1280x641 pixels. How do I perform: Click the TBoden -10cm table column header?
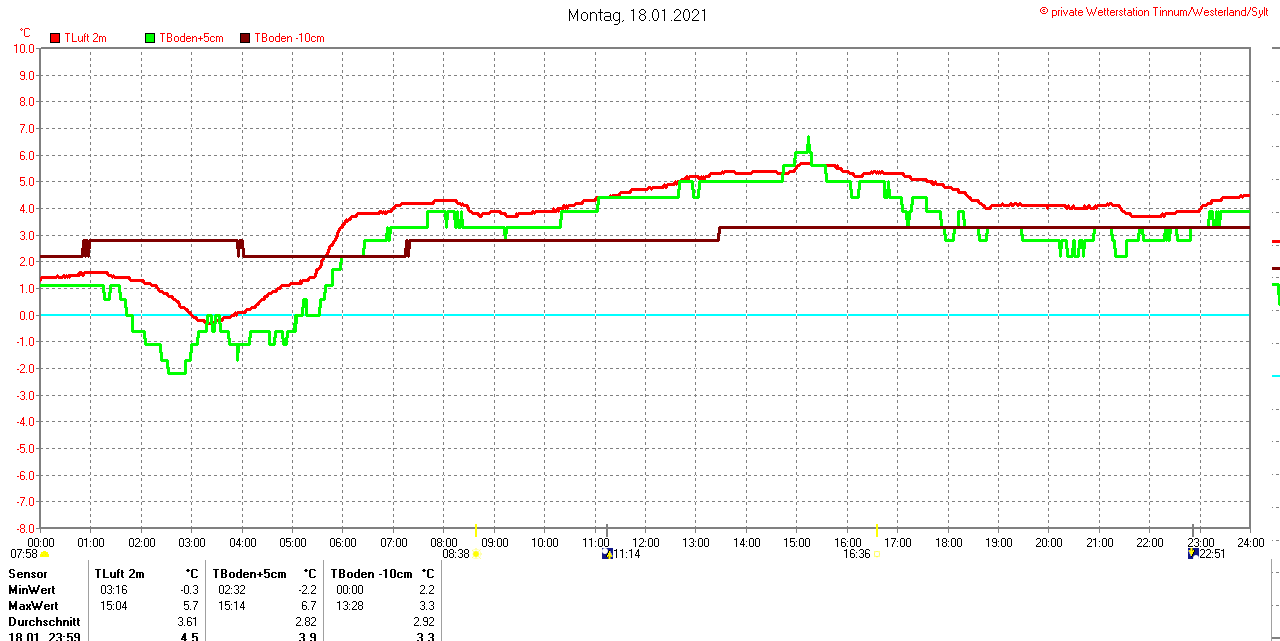click(x=370, y=574)
